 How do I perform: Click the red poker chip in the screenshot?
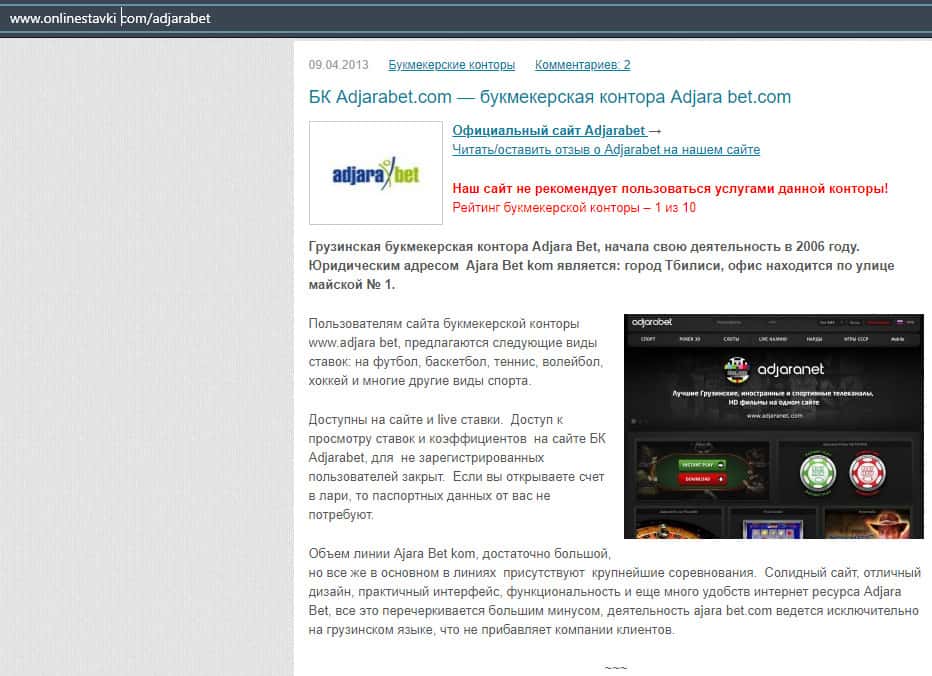point(868,470)
